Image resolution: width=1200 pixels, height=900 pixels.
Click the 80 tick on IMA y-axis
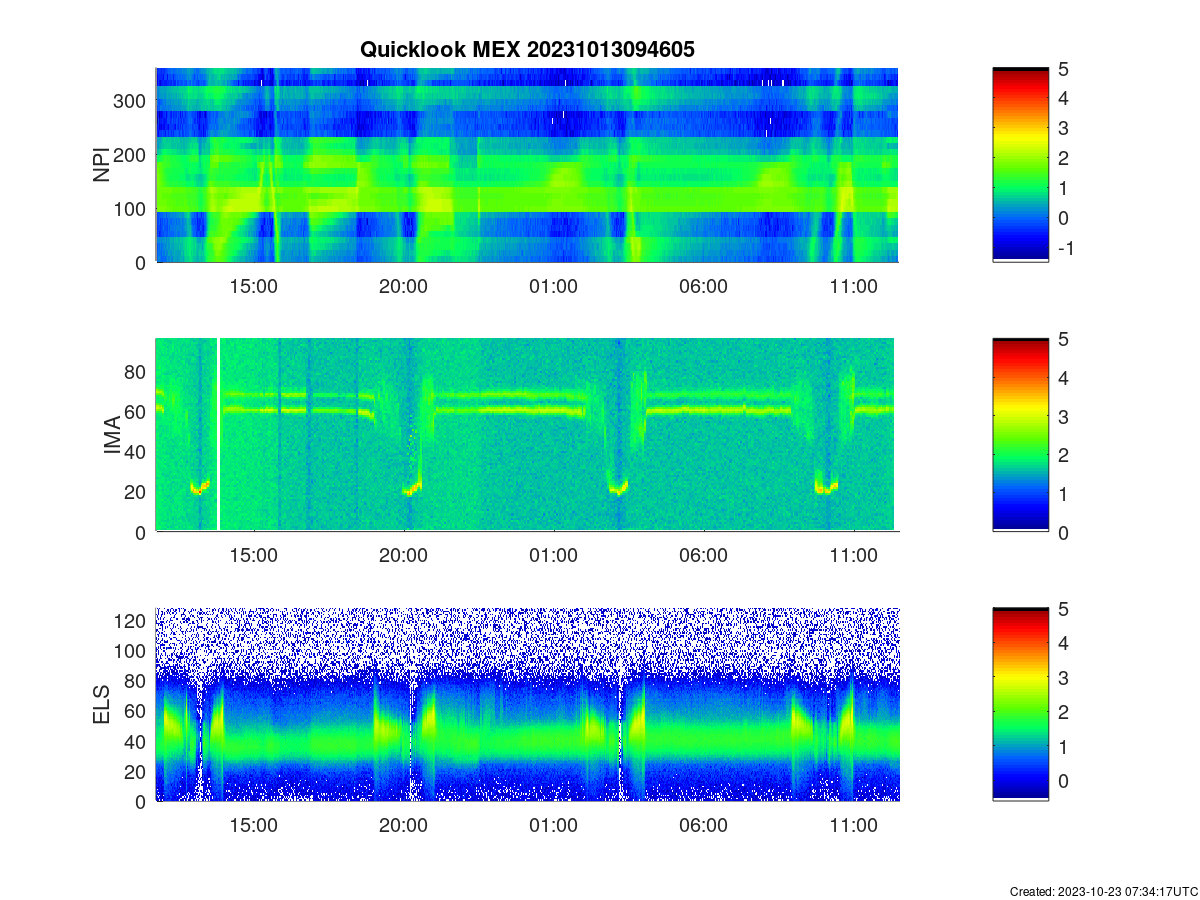(x=137, y=371)
